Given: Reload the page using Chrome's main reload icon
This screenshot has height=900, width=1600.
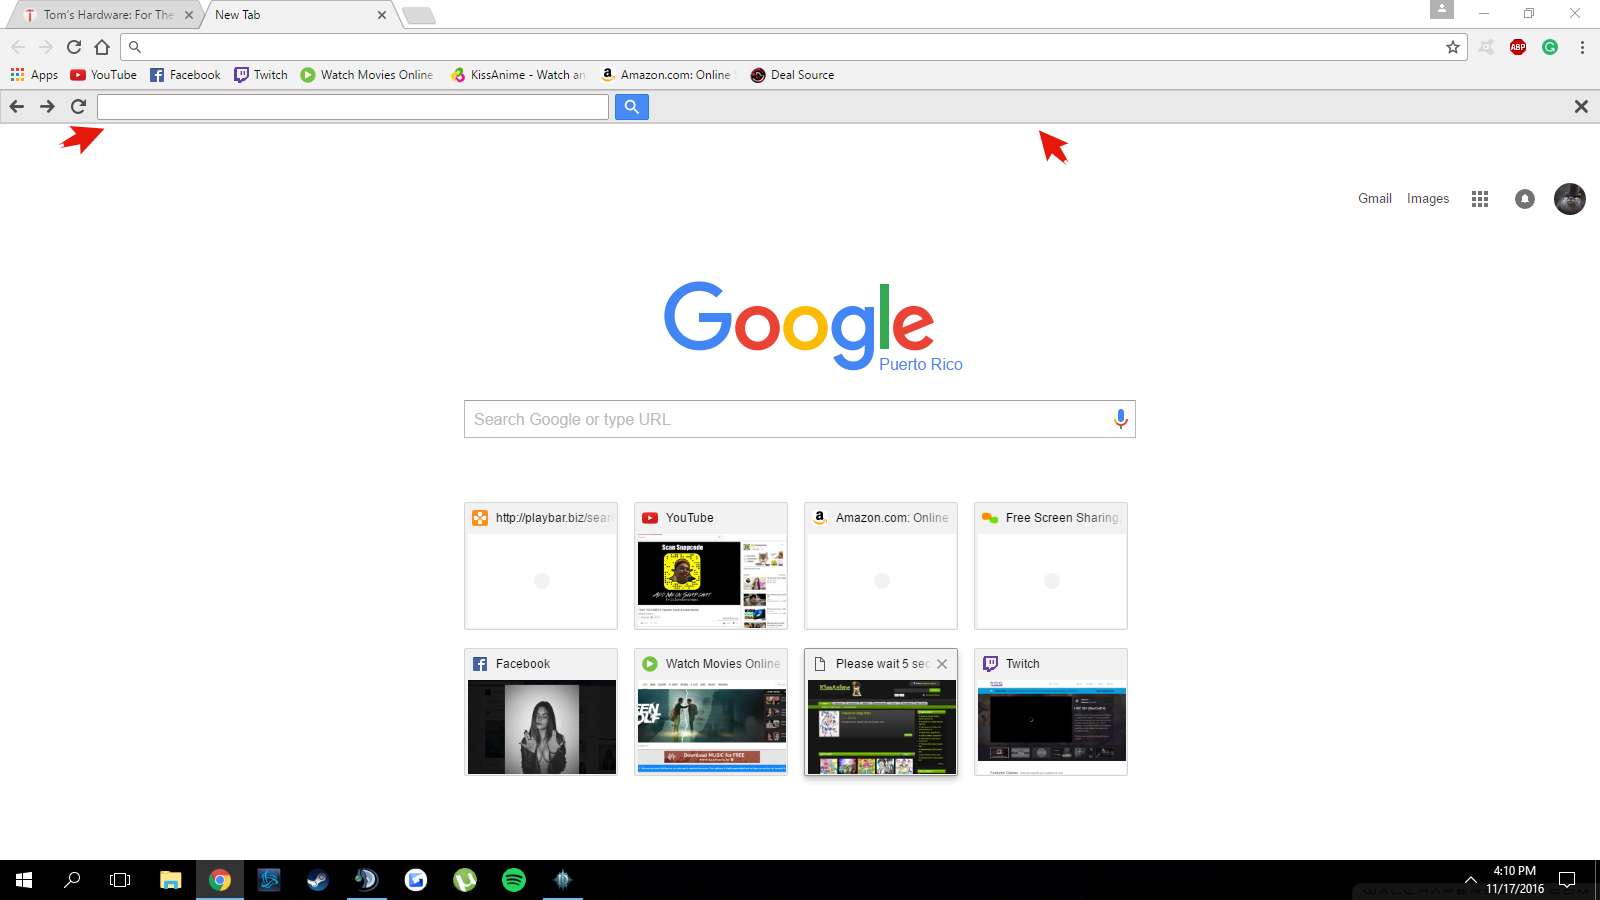Looking at the screenshot, I should pyautogui.click(x=74, y=47).
